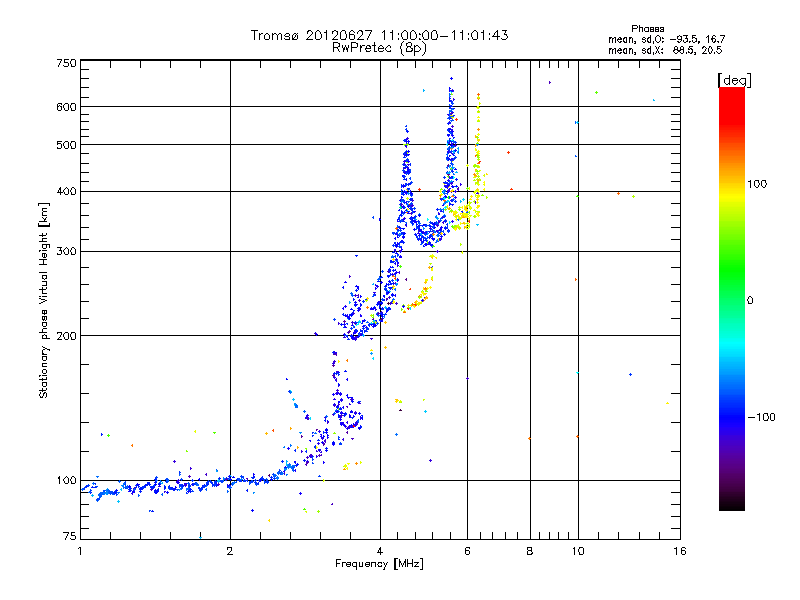Click the colorbar tick label '0'
800x600 pixels.
(750, 300)
